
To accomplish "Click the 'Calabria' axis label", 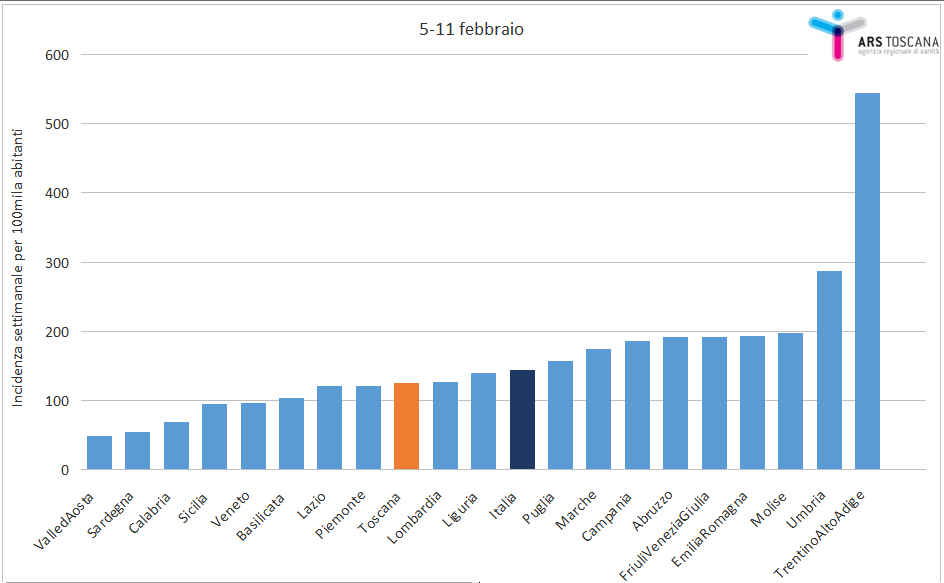I will coord(150,513).
